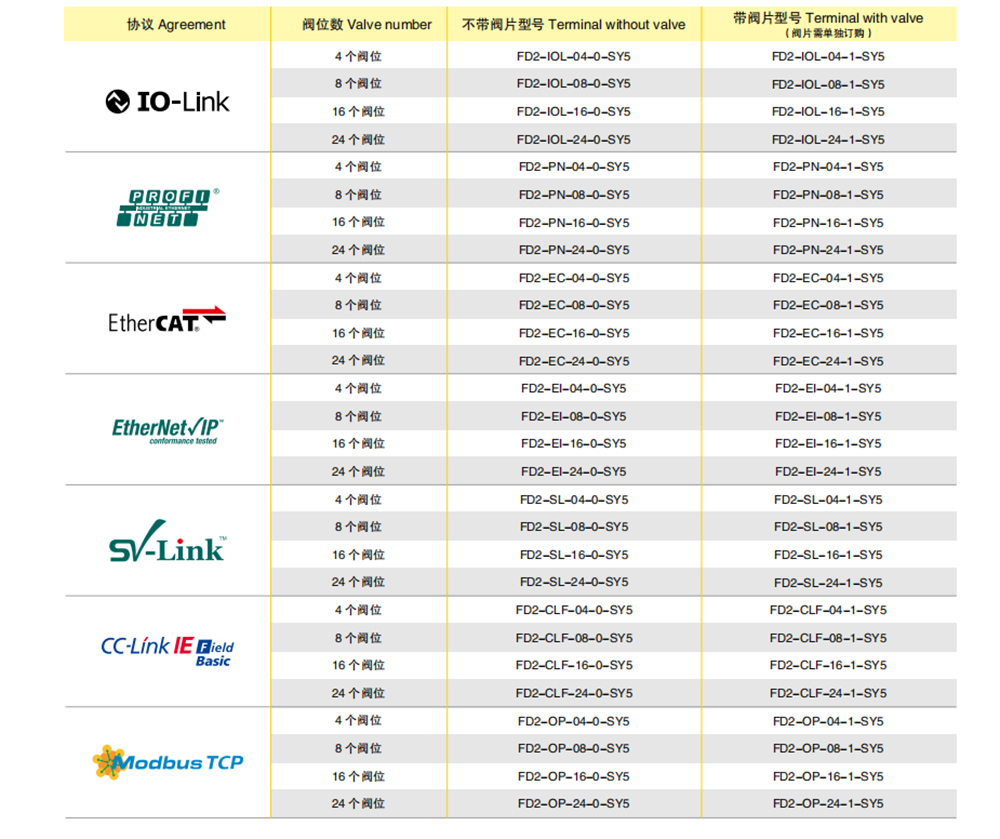The image size is (1000, 839).
Task: Select cell FD2-EI-04-0-SY5
Action: (573, 388)
